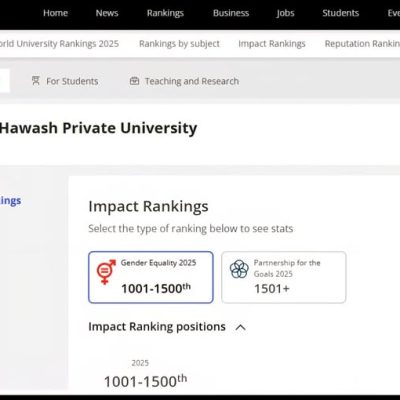Switch to the Teaching and Research tab
The width and height of the screenshot is (400, 400).
pos(184,81)
